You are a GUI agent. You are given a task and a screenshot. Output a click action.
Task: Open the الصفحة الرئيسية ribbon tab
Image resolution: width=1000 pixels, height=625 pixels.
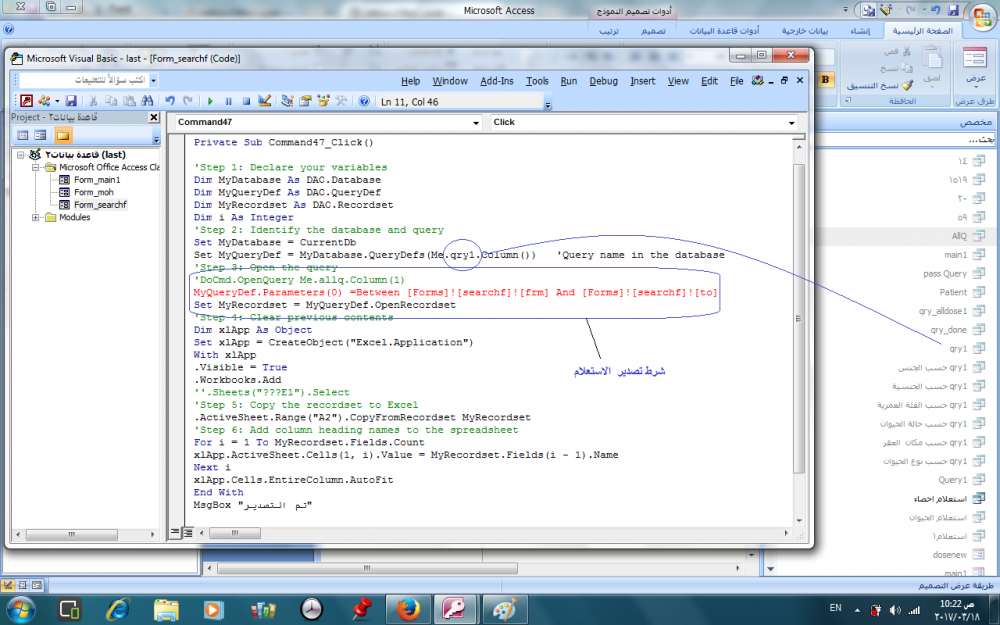(922, 31)
